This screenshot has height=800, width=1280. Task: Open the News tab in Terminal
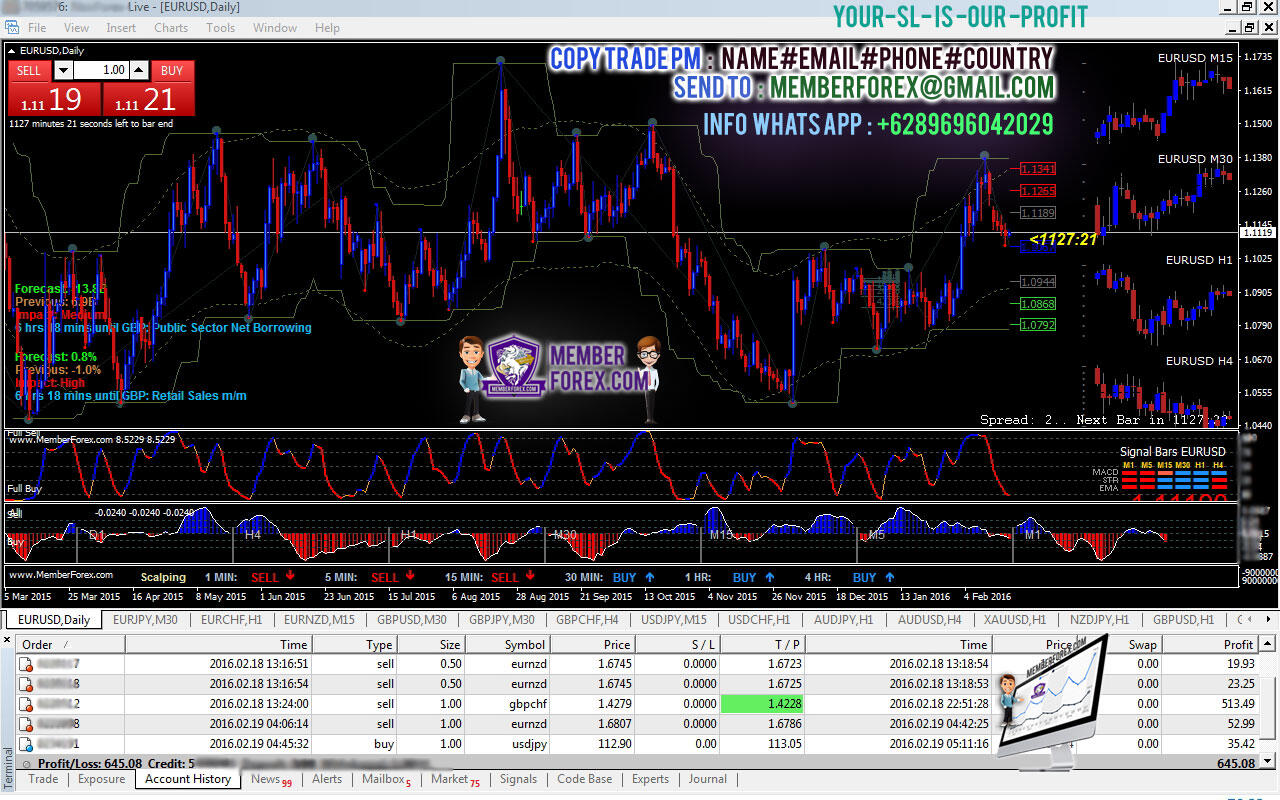pyautogui.click(x=266, y=779)
